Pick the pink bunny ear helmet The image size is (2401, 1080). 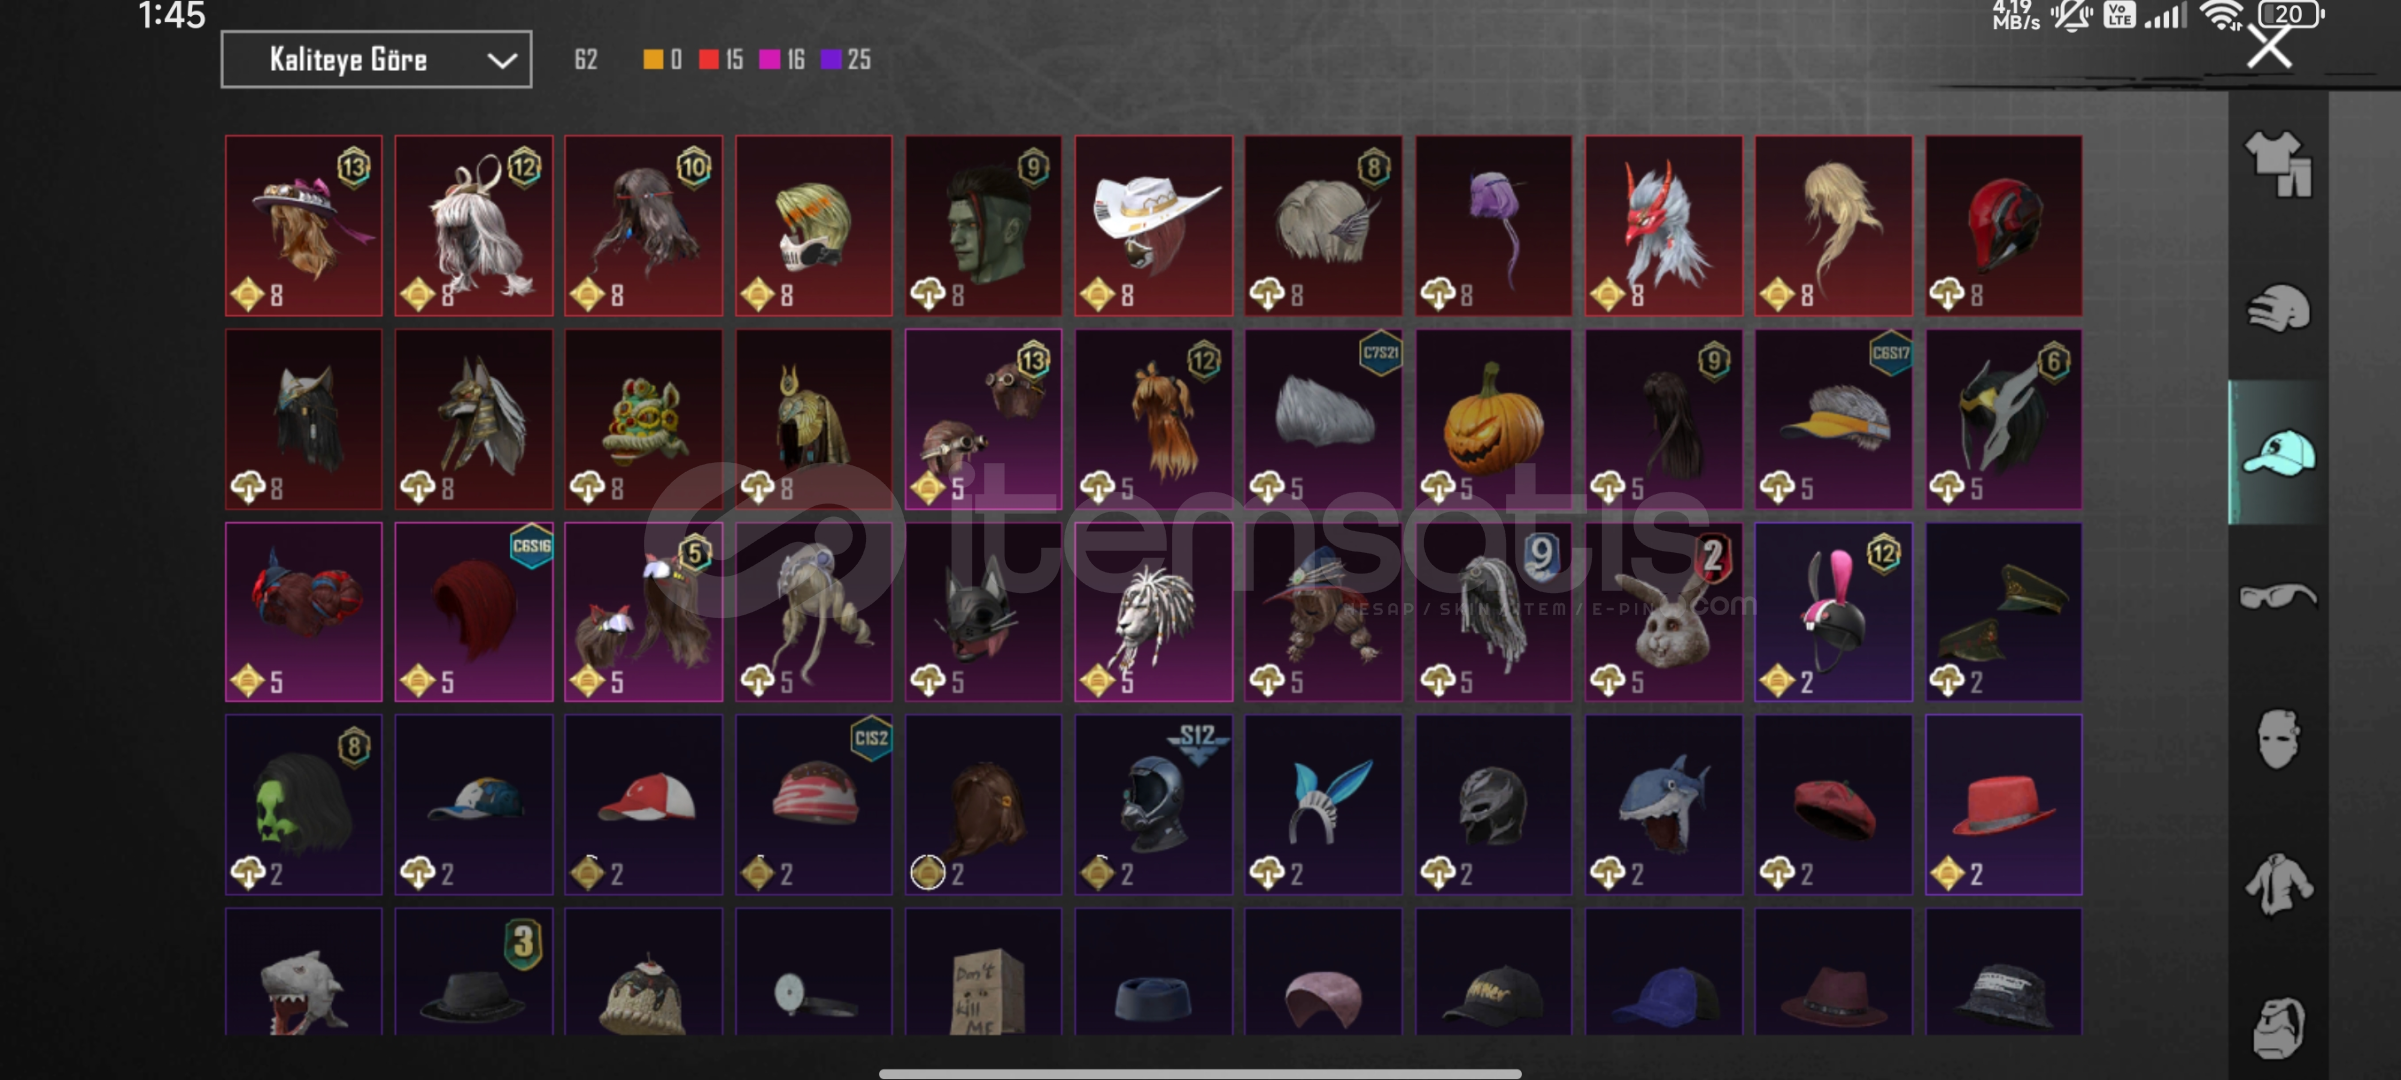1833,611
